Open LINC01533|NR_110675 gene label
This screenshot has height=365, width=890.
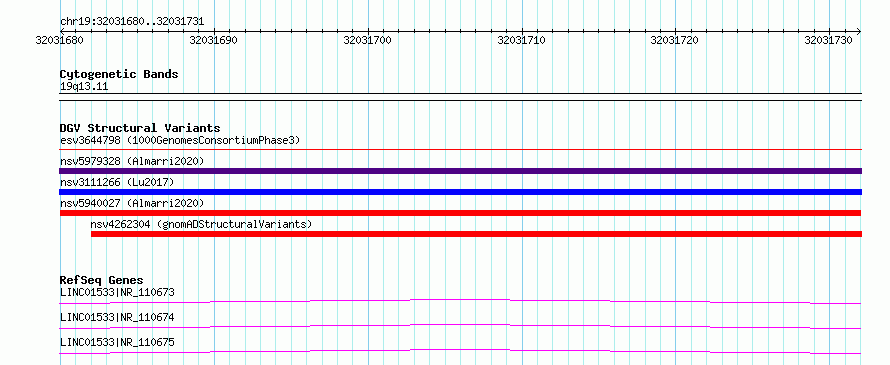click(x=117, y=342)
